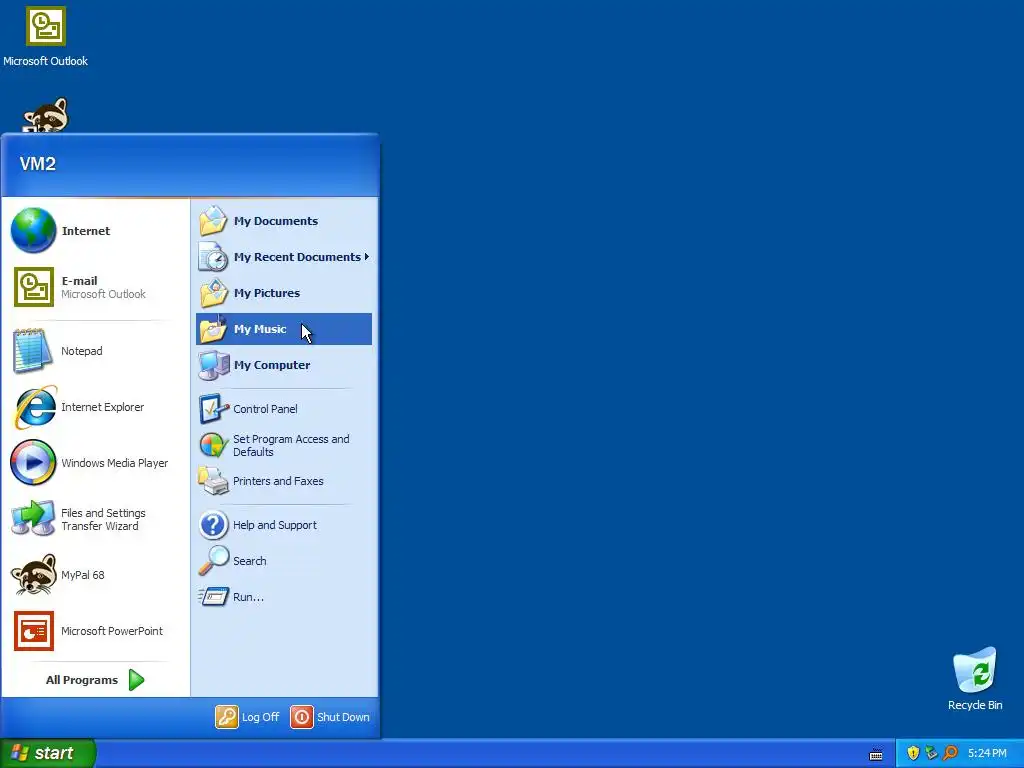Click the My Computer monitor icon
Viewport: 1024px width, 768px height.
coord(214,365)
